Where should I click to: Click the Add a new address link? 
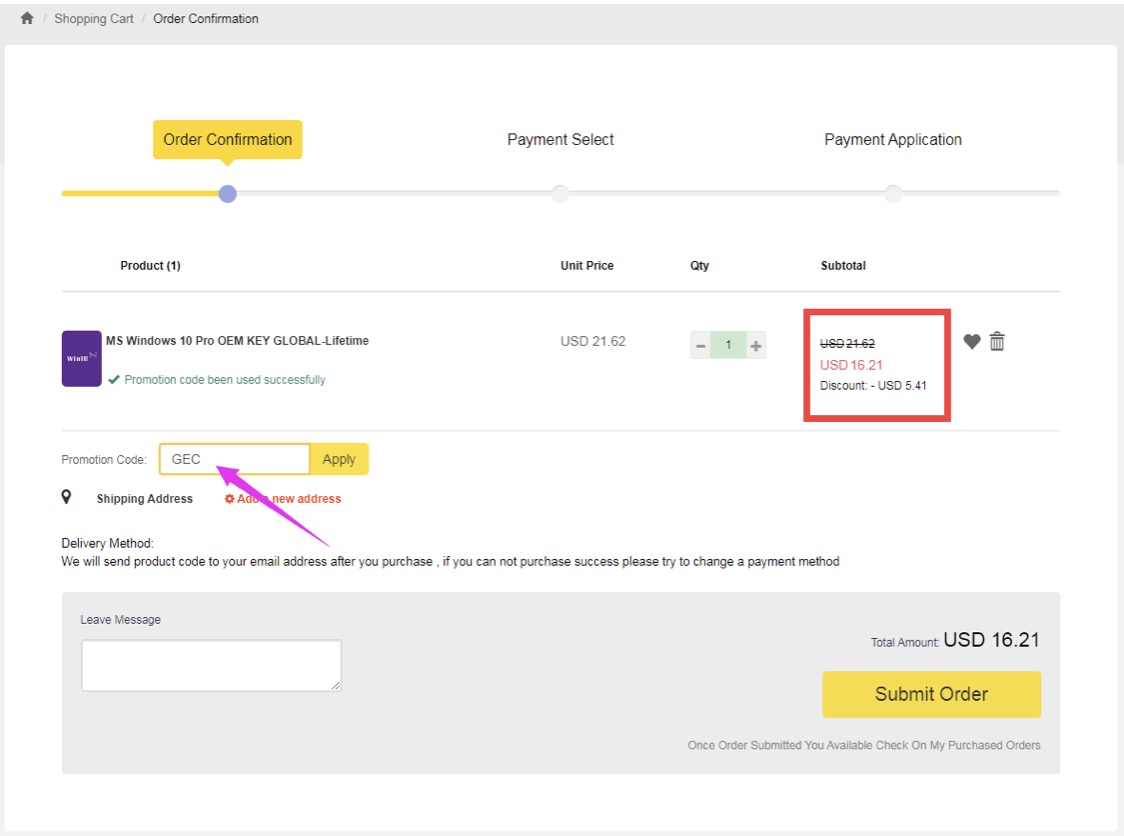[290, 498]
